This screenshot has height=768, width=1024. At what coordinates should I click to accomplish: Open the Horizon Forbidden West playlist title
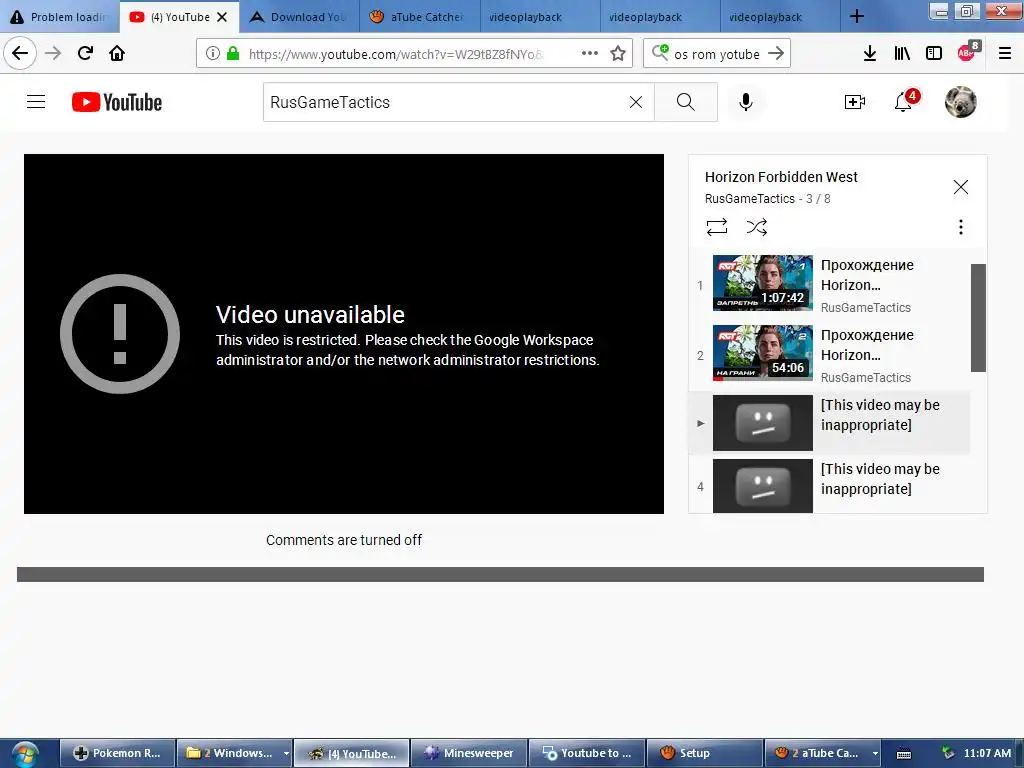pyautogui.click(x=781, y=177)
